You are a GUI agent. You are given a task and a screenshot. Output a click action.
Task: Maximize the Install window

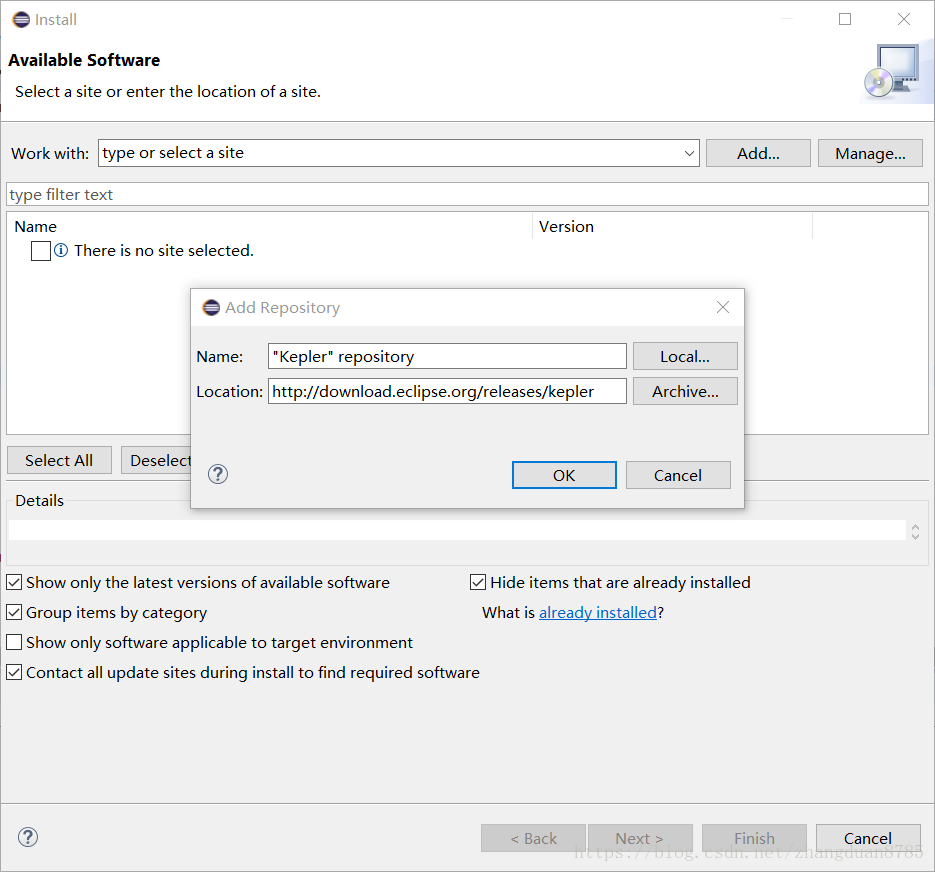coord(845,19)
